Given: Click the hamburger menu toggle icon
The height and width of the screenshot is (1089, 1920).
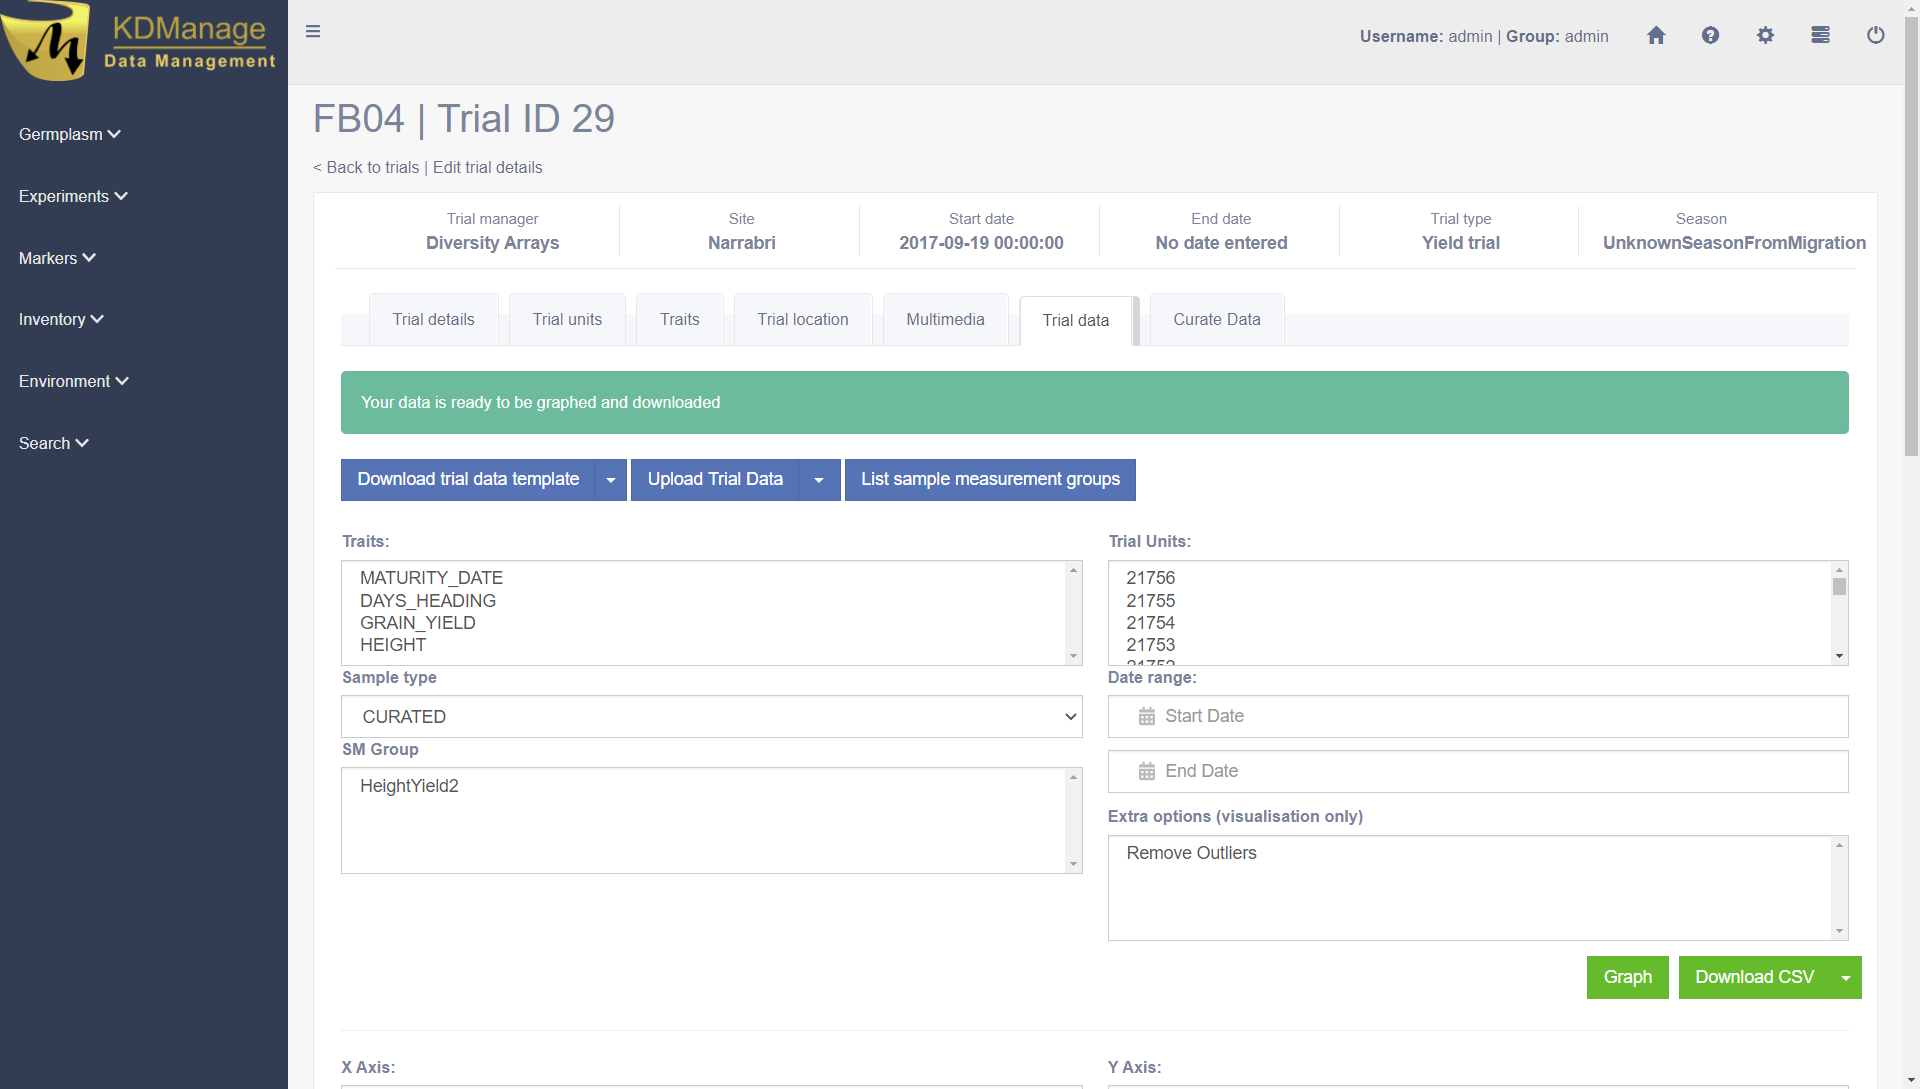Looking at the screenshot, I should (313, 32).
